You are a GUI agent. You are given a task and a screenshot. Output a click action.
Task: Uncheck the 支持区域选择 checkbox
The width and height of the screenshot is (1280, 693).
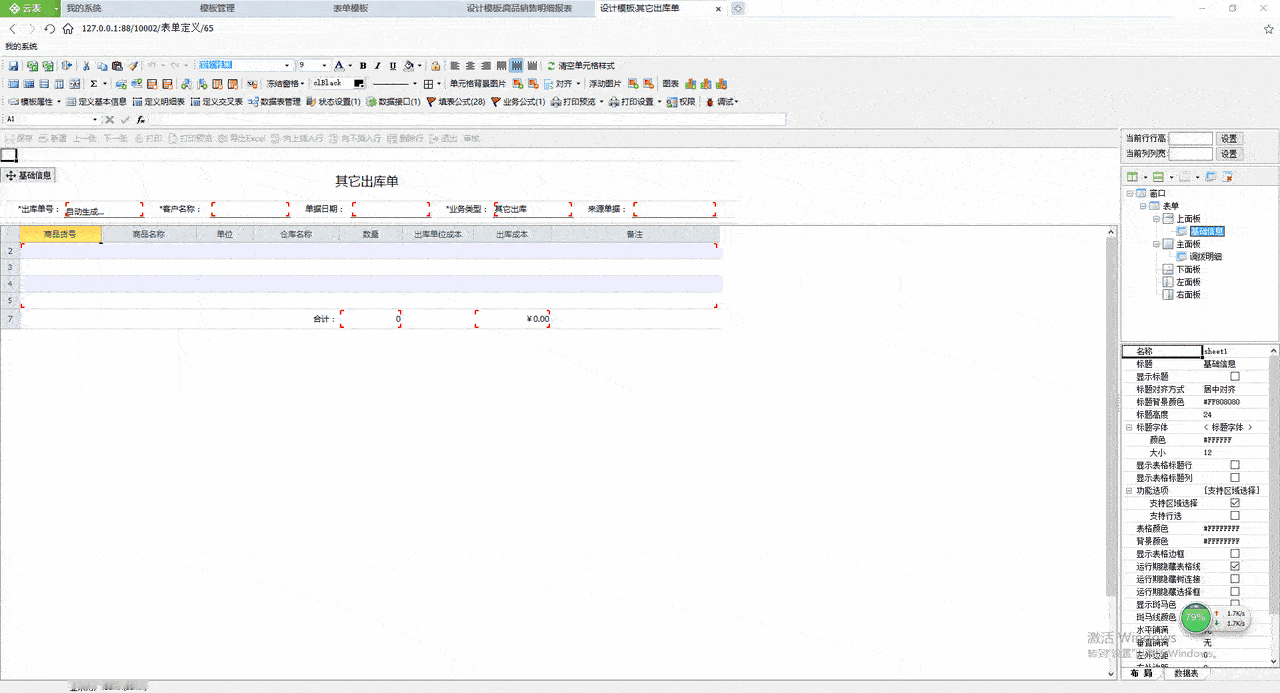pos(1235,503)
